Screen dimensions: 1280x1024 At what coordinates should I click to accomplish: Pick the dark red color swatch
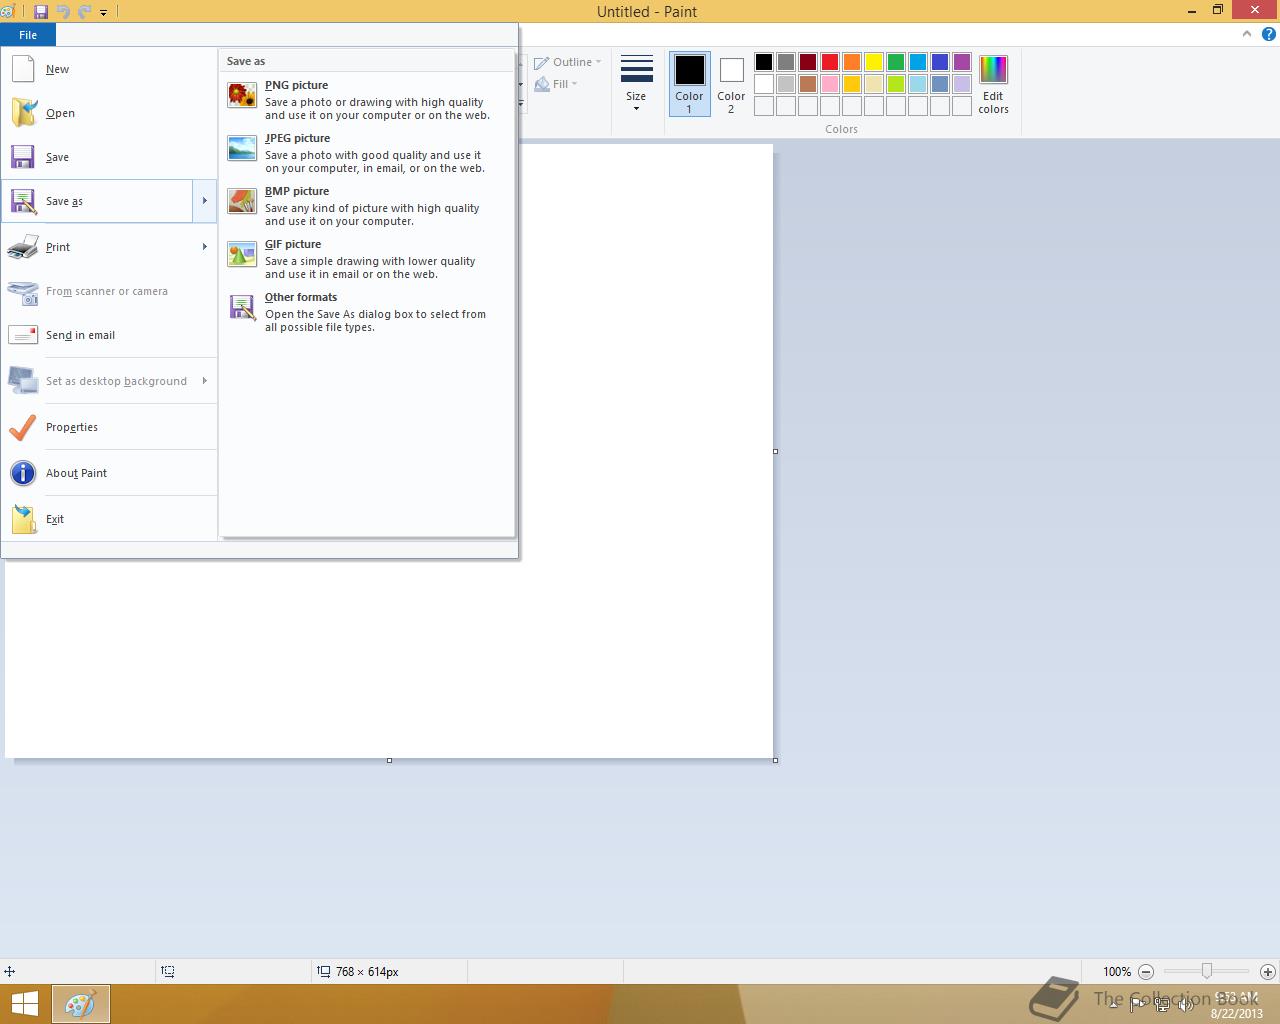click(808, 62)
